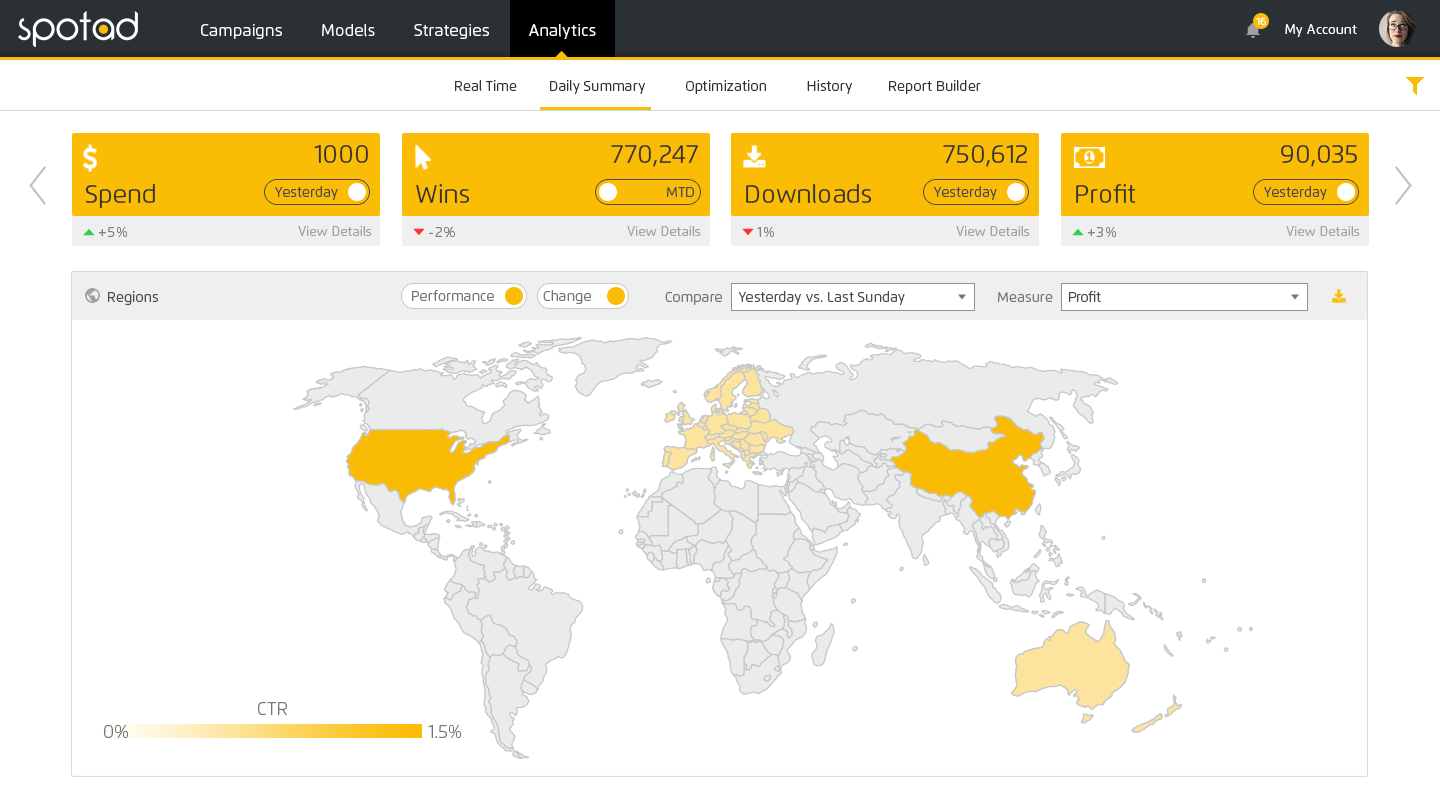Go to next summary cards
Viewport: 1440px width, 810px height.
pos(1403,186)
